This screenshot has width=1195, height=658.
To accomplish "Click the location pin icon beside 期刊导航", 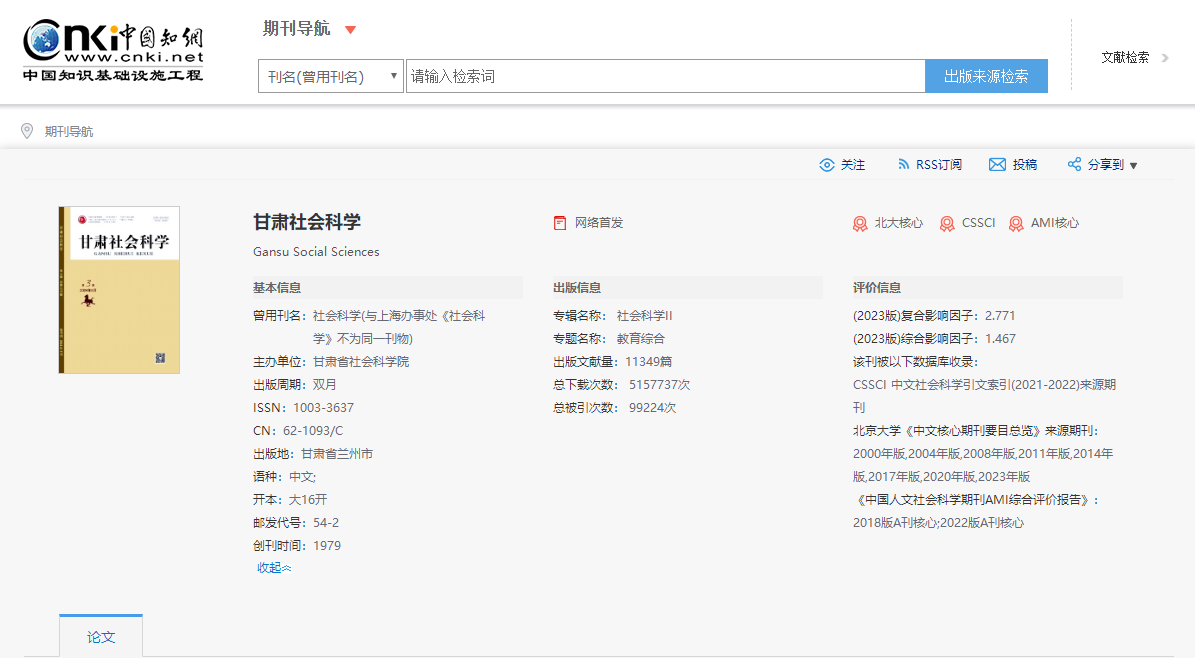I will (27, 131).
